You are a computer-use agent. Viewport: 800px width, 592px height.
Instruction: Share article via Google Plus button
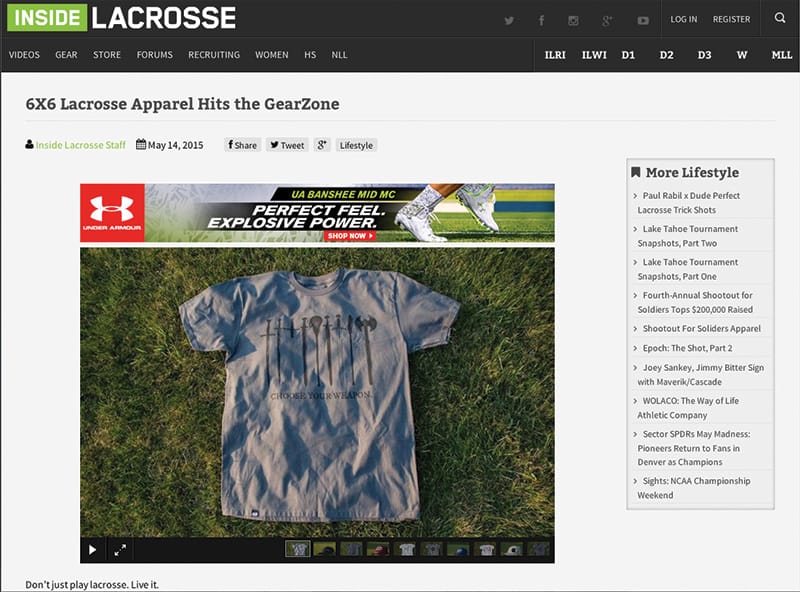click(322, 145)
